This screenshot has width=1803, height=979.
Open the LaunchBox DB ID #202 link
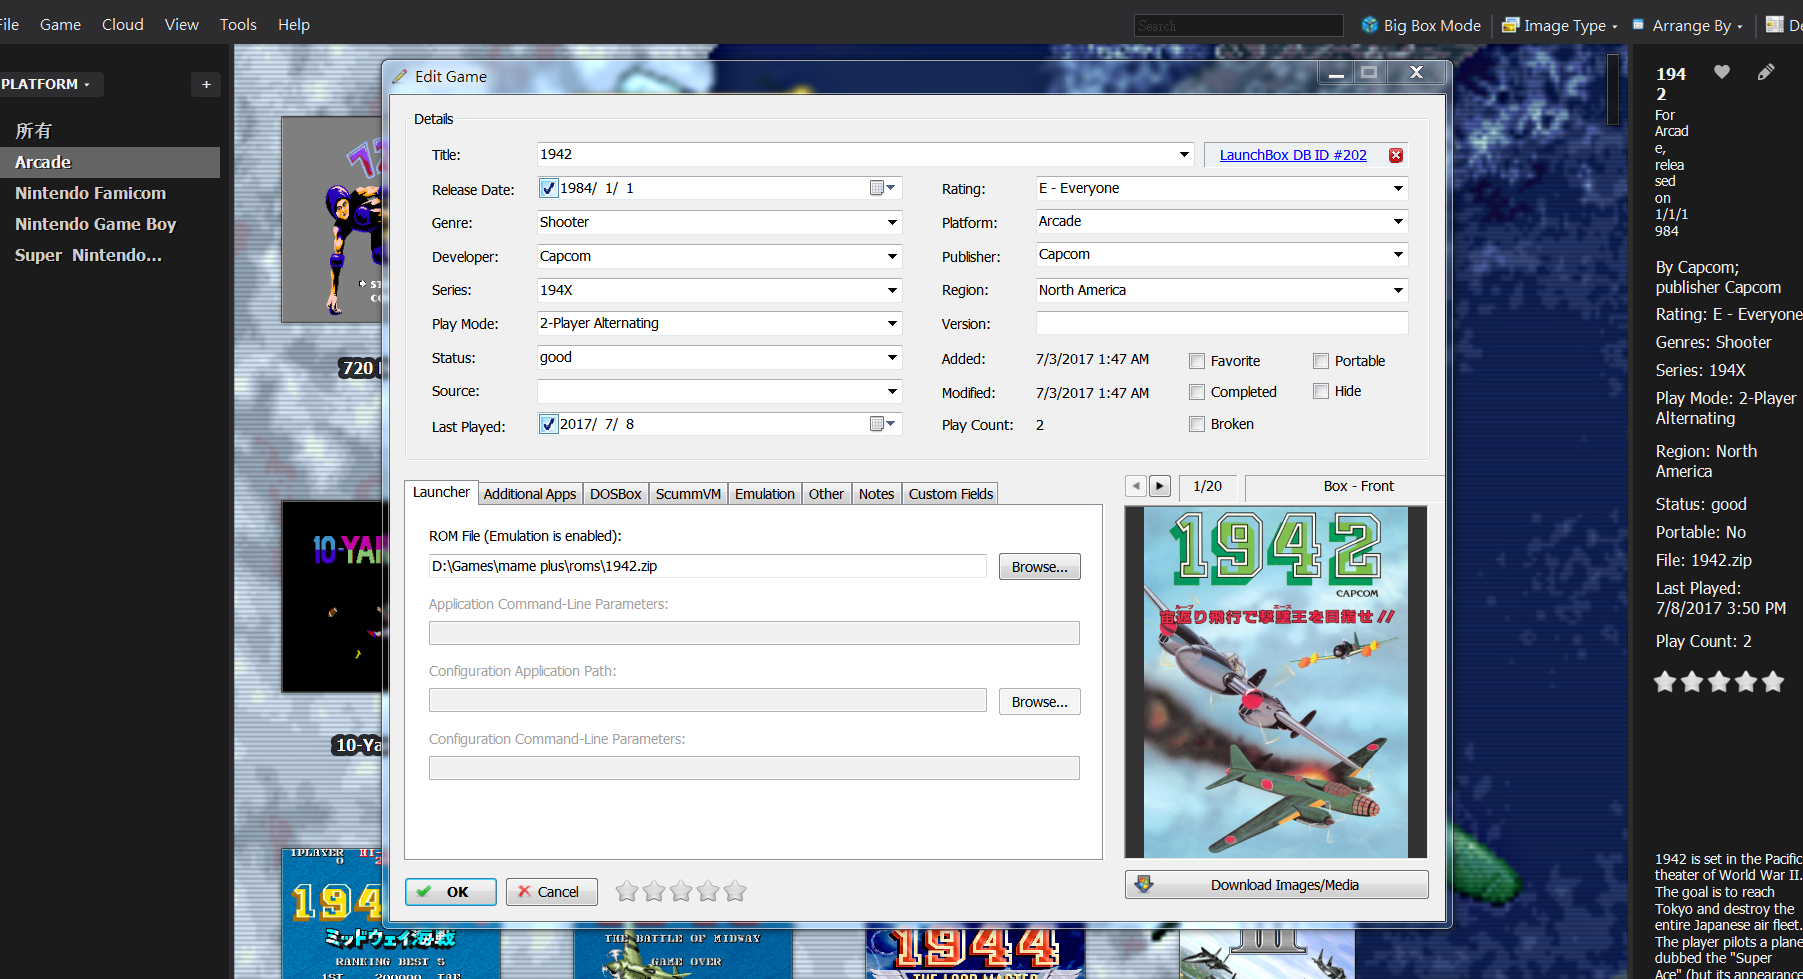point(1292,155)
